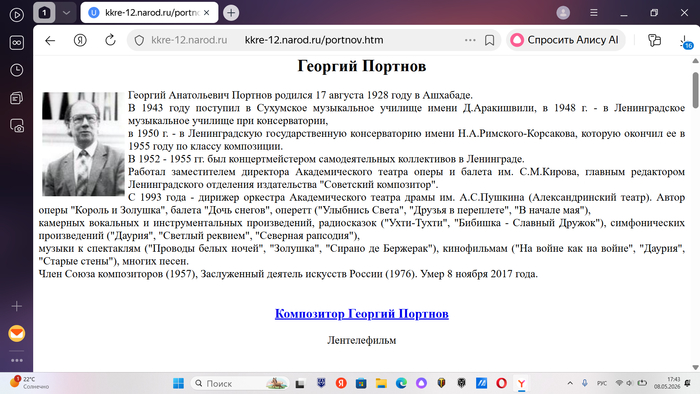Open the browser profile avatar
Screen dimensions: 700x394
tap(563, 13)
